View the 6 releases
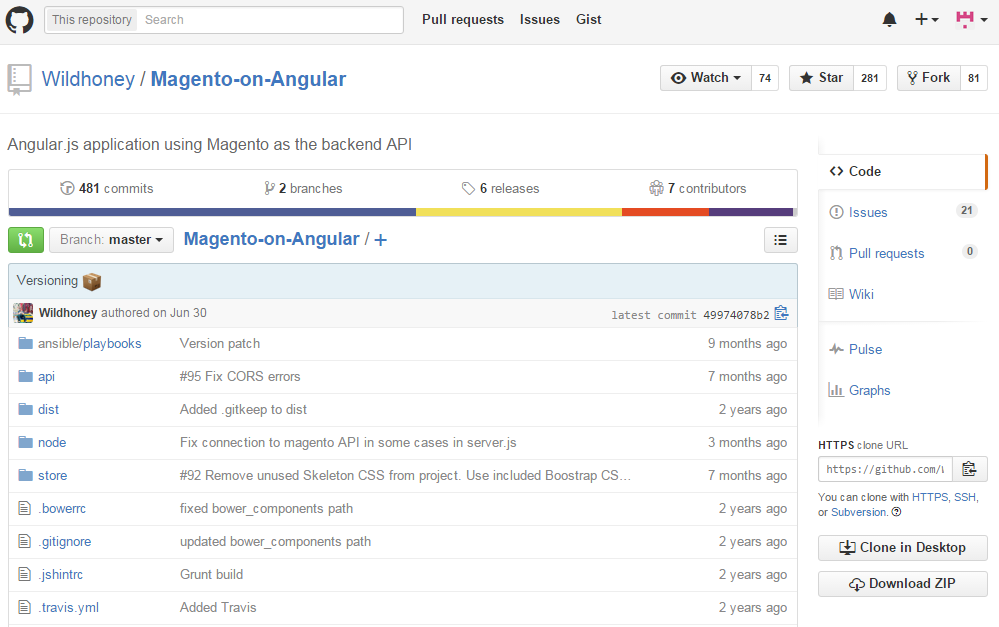Viewport: 999px width, 627px height. [x=501, y=189]
